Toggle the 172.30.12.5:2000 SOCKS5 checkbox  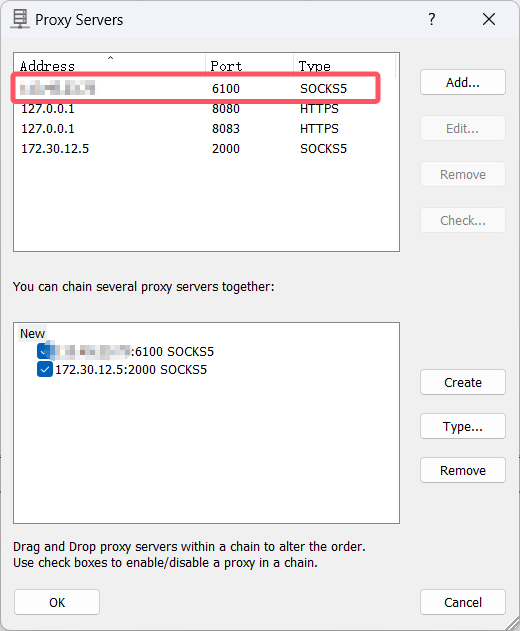(45, 369)
